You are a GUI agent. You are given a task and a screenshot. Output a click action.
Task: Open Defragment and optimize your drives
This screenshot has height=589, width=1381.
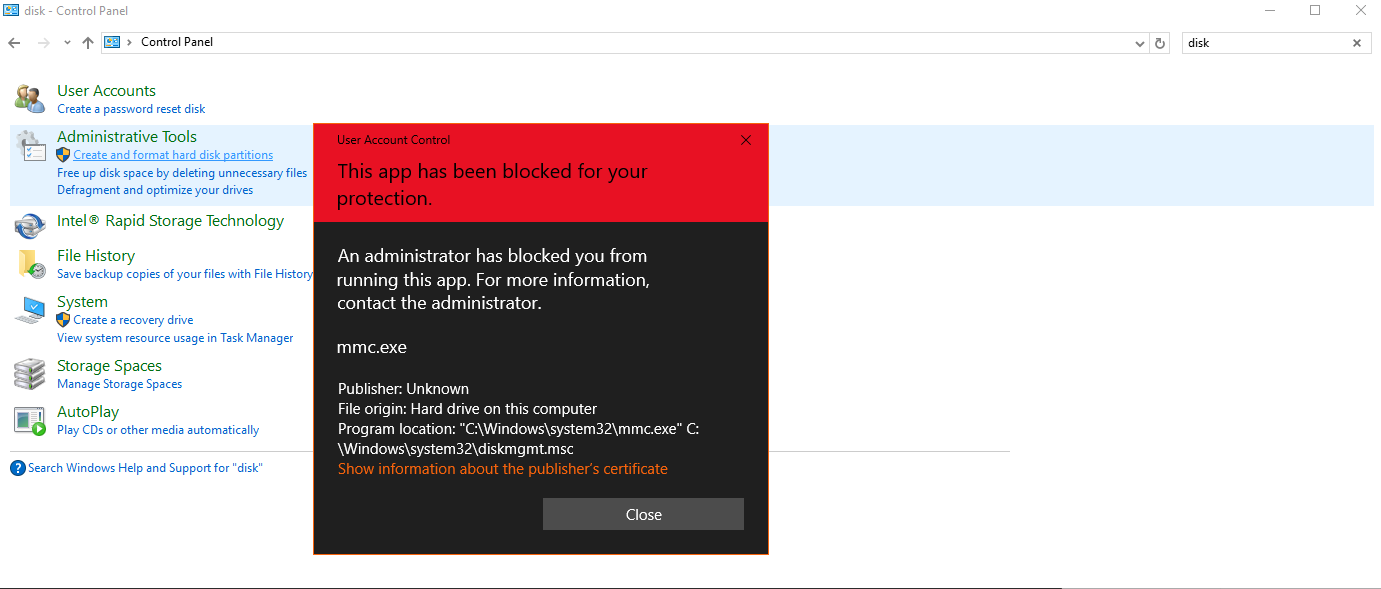point(155,190)
